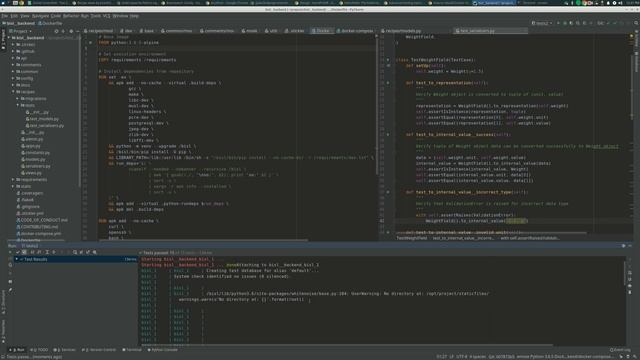This screenshot has height=360, width=640.
Task: Switch to the docker-compose editor tab
Action: click(x=355, y=31)
